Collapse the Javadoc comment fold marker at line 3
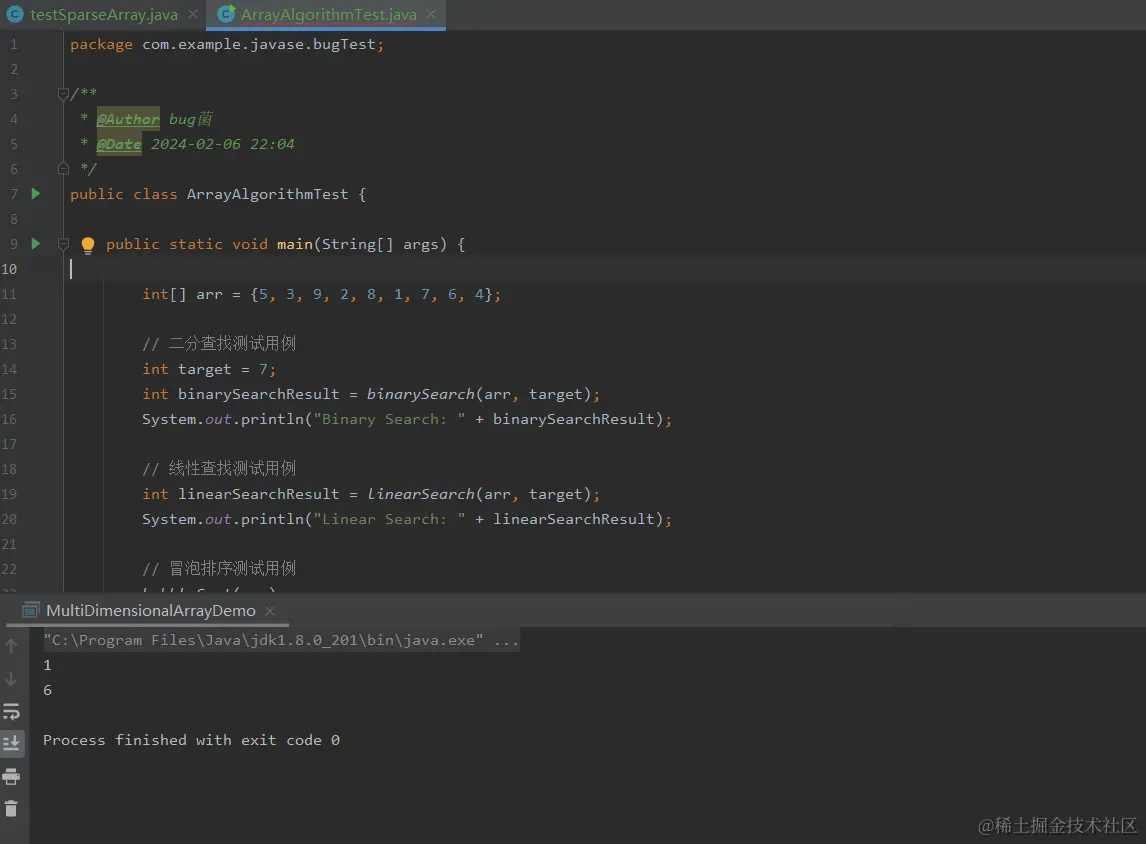Screen dimensions: 1146x844 click(64, 94)
